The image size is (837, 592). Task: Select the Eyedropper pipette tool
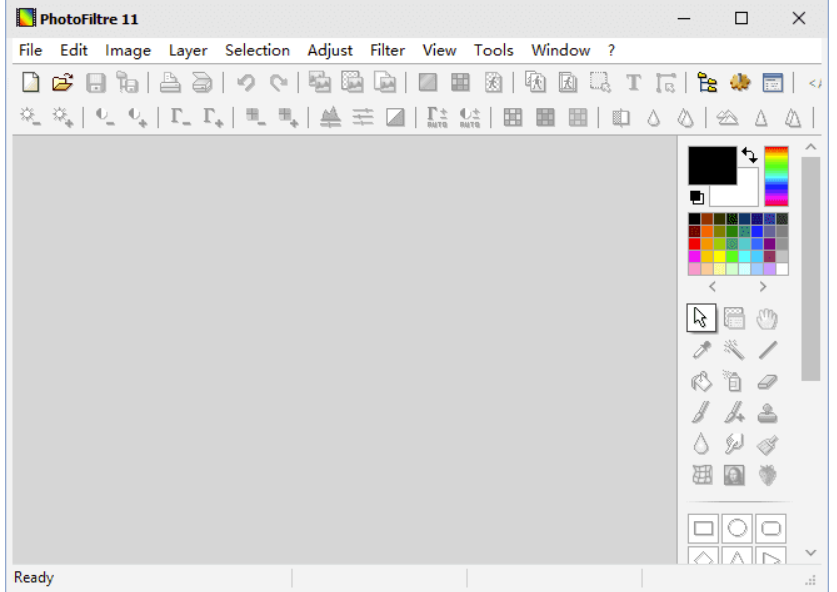(x=701, y=350)
